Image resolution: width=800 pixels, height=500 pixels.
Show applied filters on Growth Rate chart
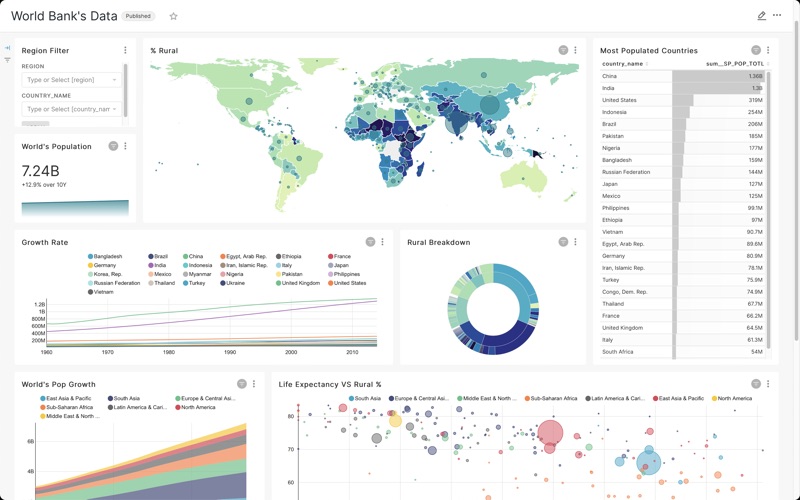pyautogui.click(x=370, y=242)
